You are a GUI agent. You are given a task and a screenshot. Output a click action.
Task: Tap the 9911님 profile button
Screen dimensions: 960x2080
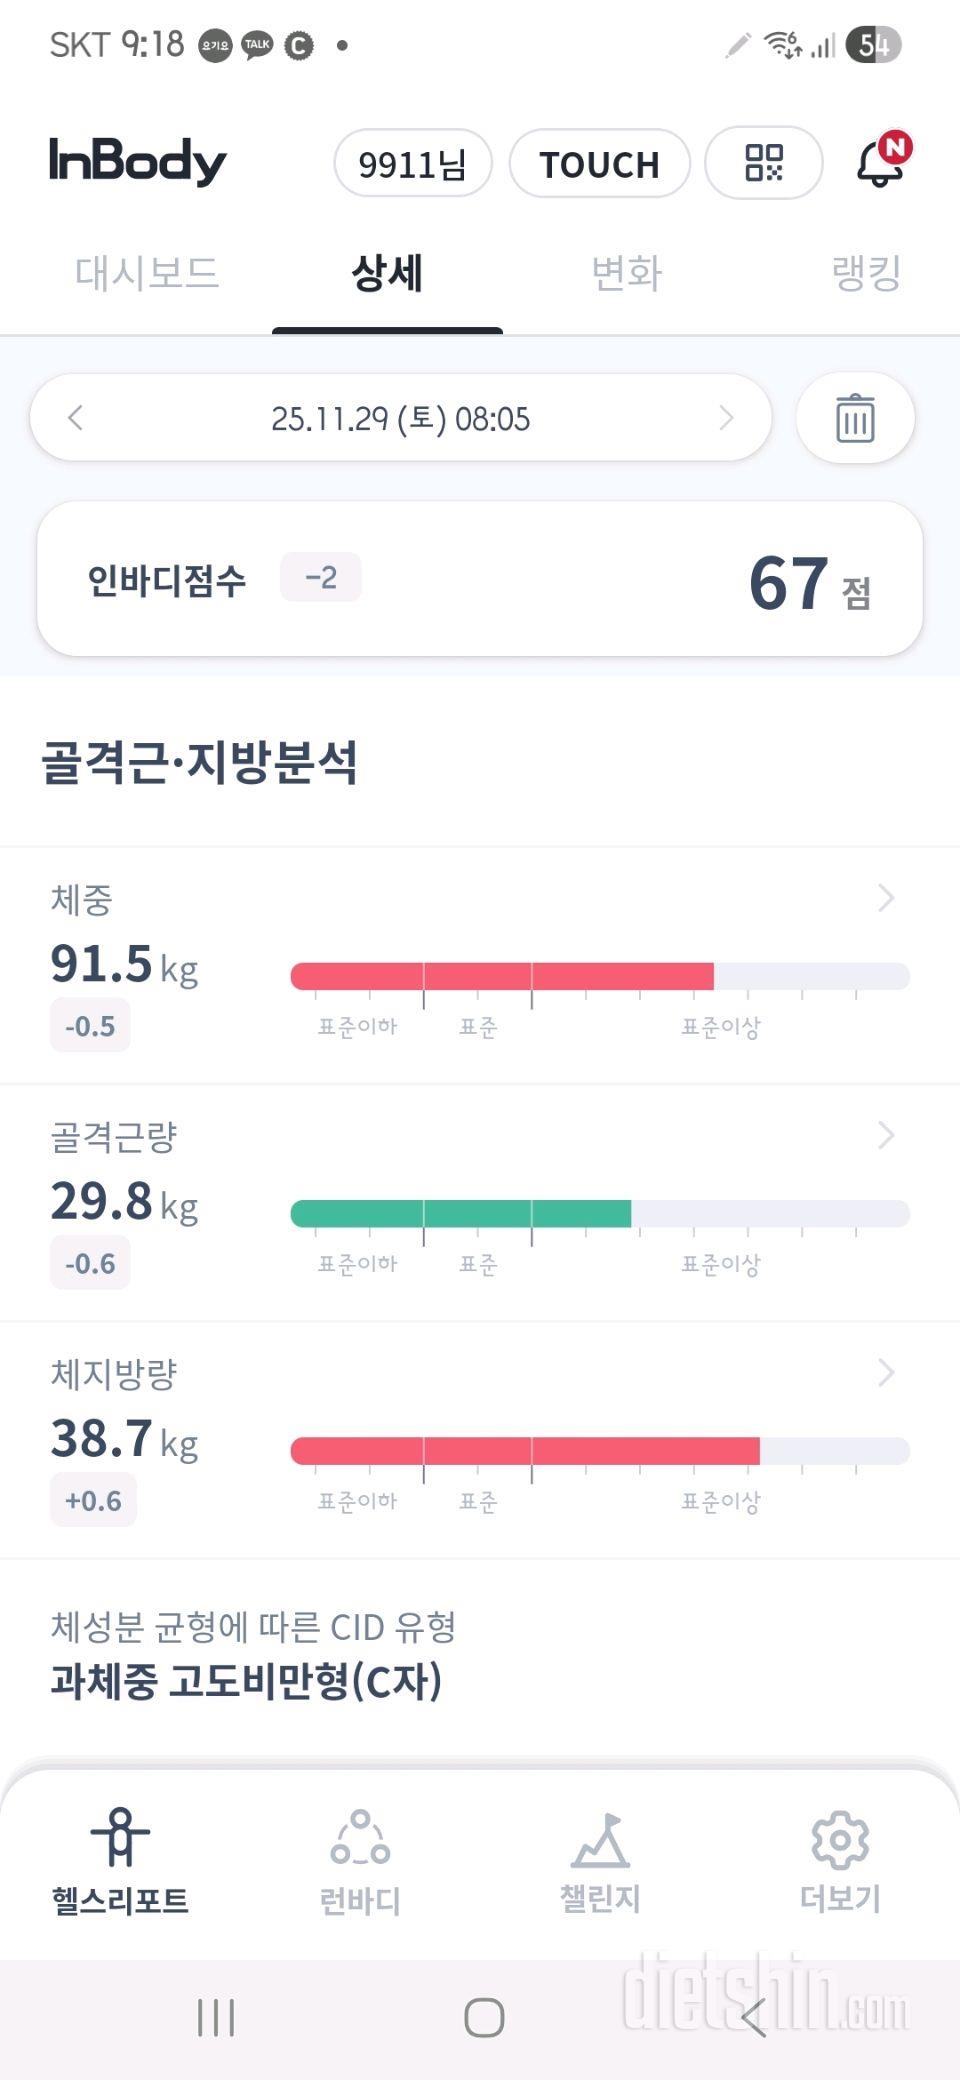click(412, 164)
